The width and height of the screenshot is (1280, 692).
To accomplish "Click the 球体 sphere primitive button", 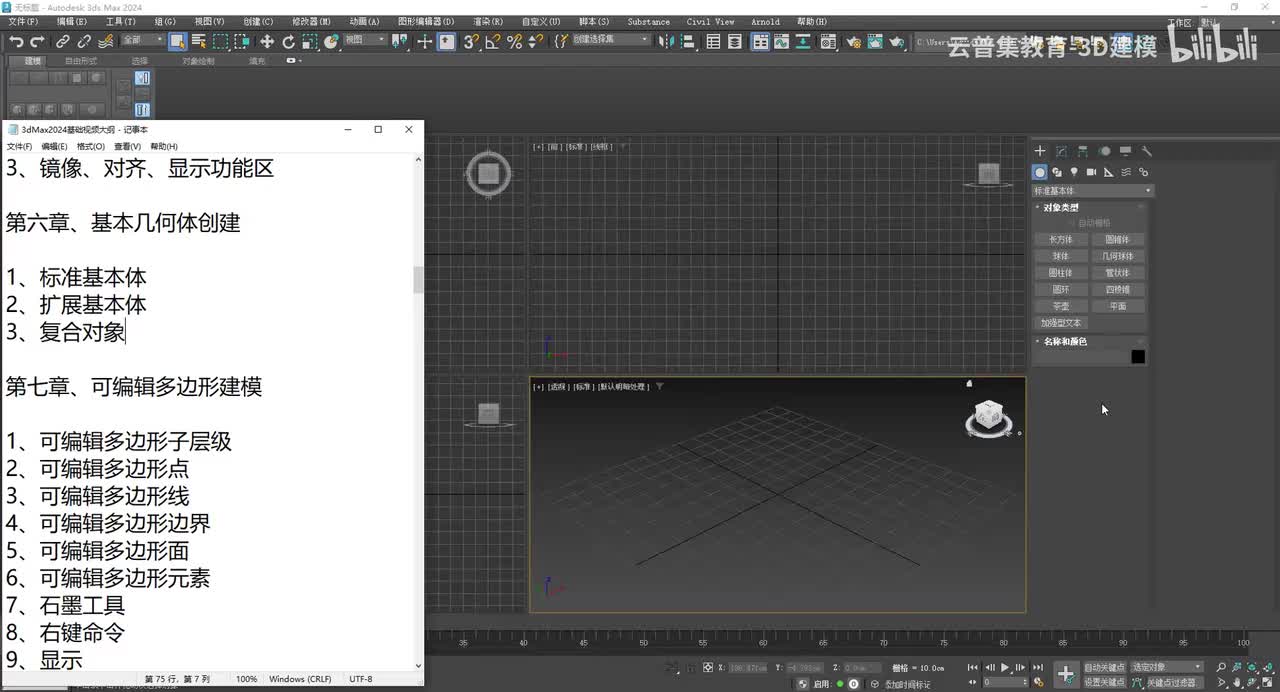I will coord(1060,256).
